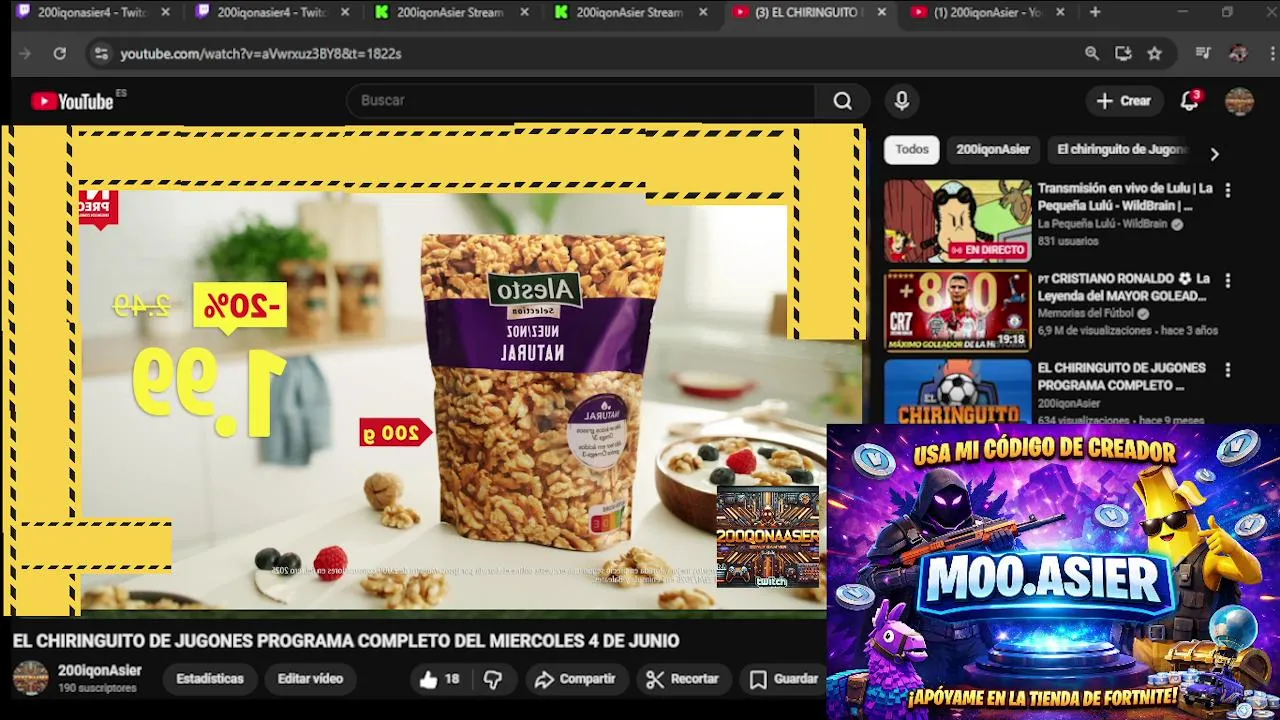Reload the page with refresh icon
This screenshot has width=1280, height=720.
pyautogui.click(x=60, y=54)
